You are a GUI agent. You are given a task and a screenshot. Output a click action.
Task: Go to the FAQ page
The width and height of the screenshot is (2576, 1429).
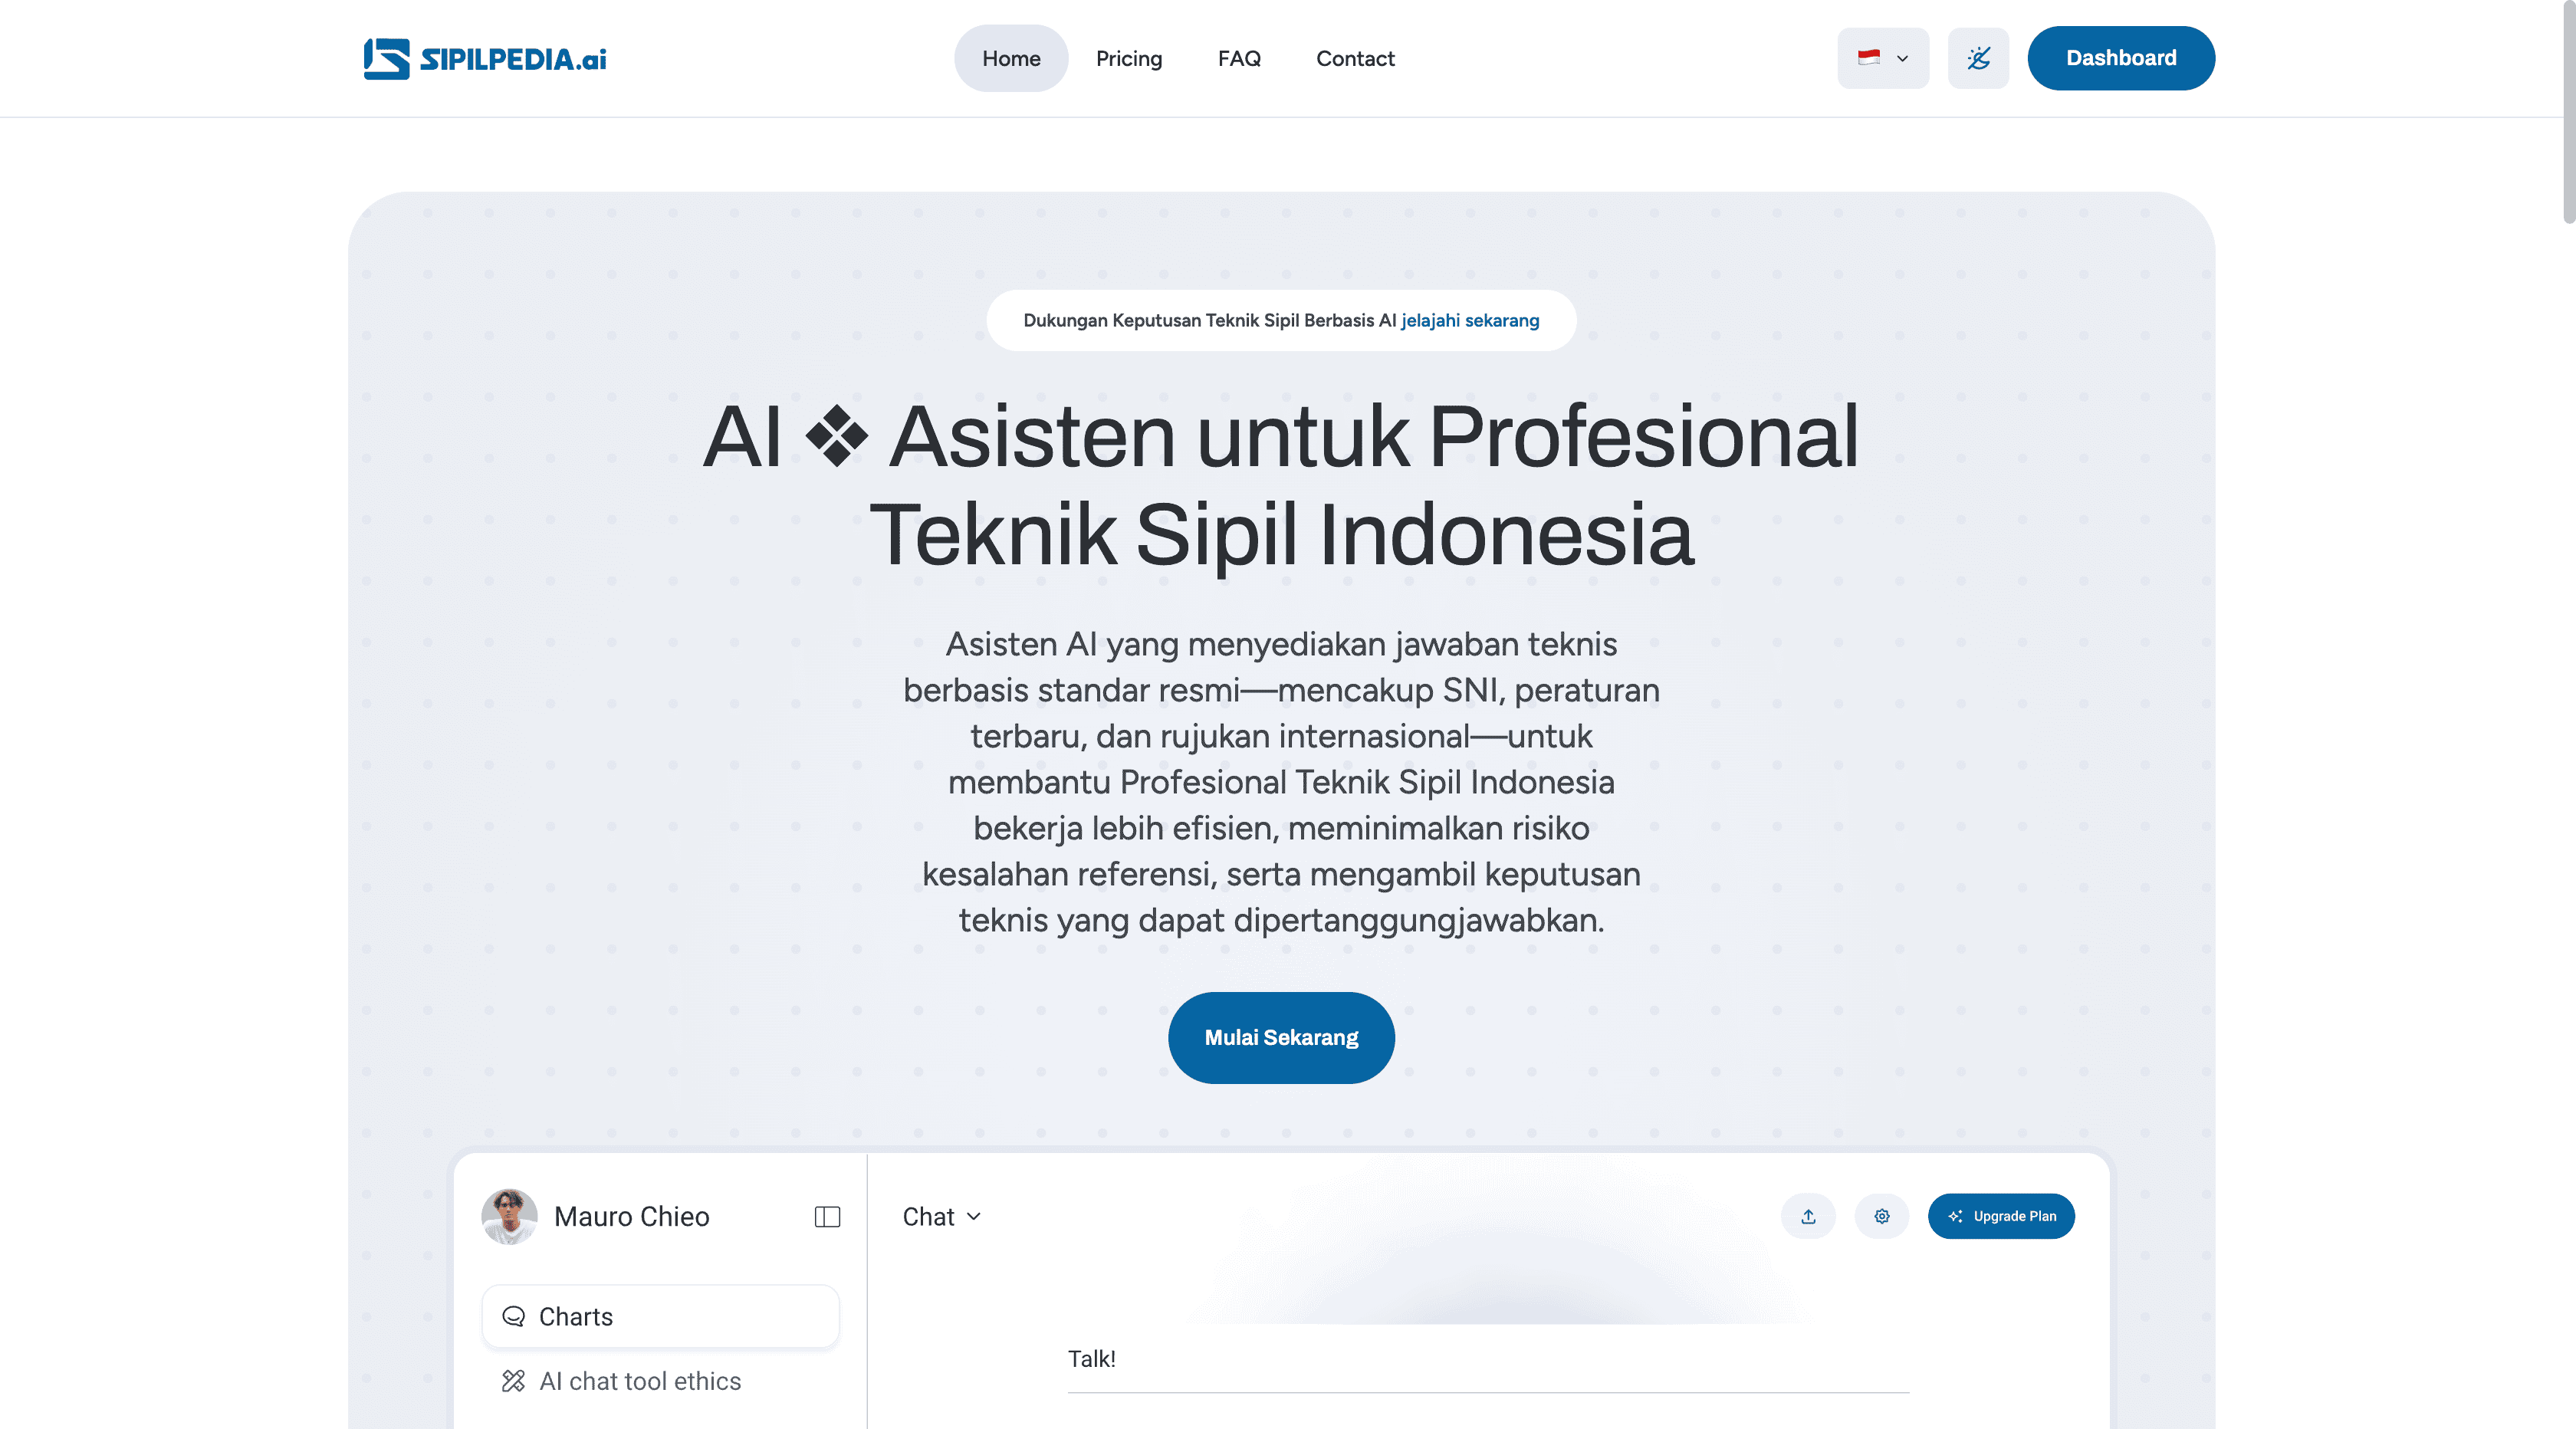pyautogui.click(x=1238, y=58)
